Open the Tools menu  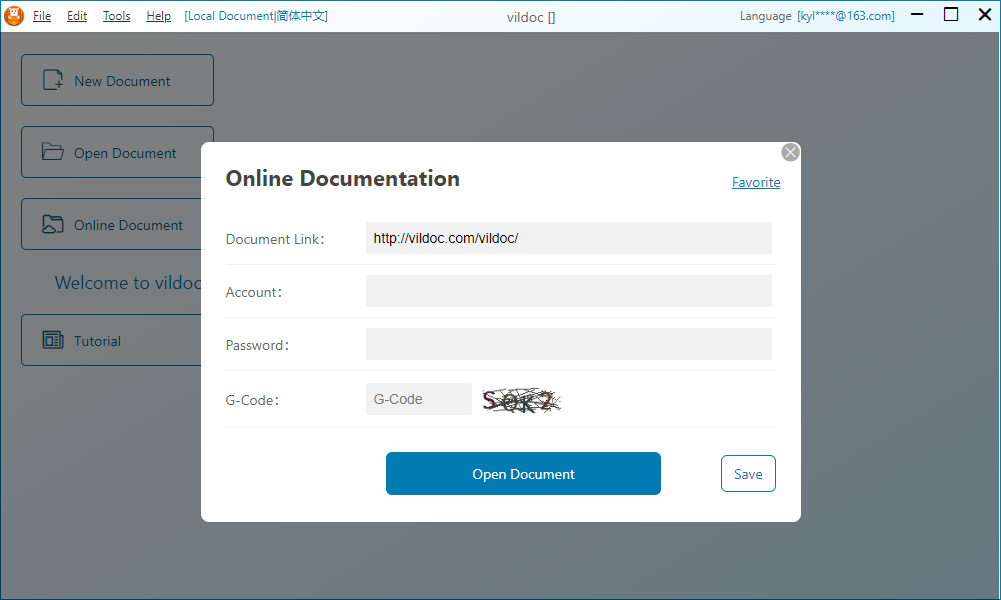click(x=116, y=16)
